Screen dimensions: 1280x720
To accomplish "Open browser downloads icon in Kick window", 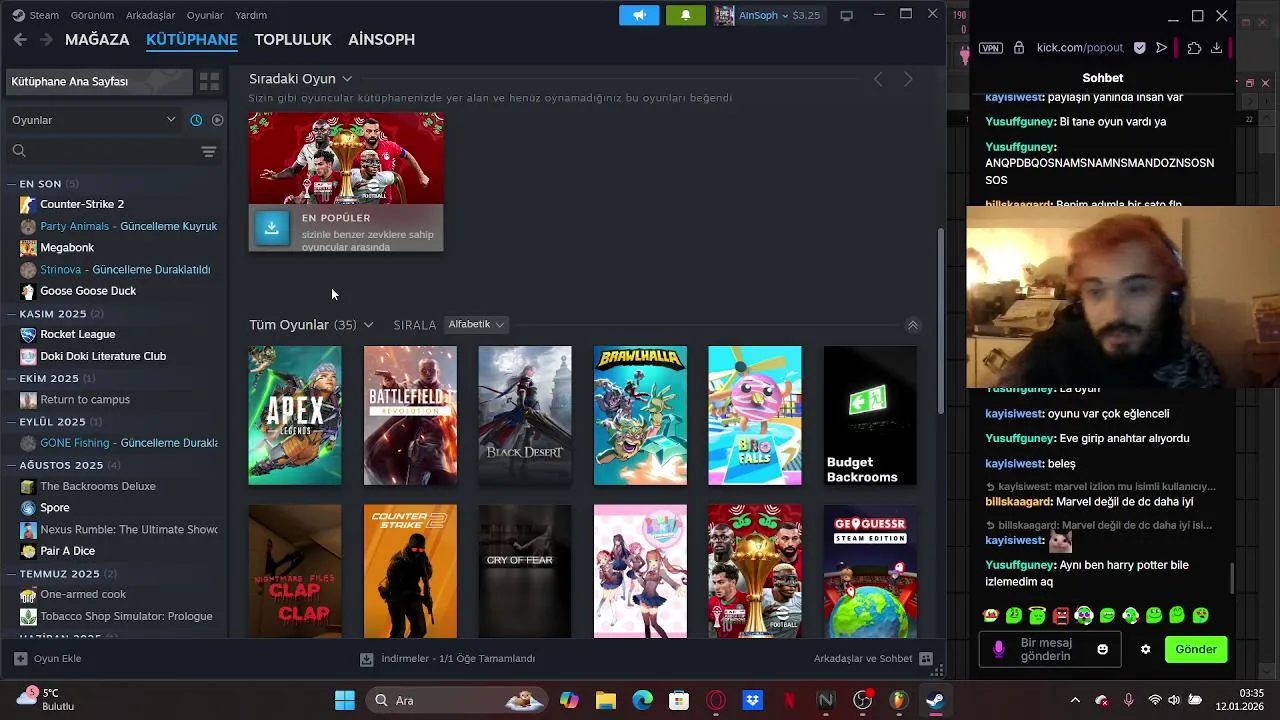I will pyautogui.click(x=1216, y=48).
